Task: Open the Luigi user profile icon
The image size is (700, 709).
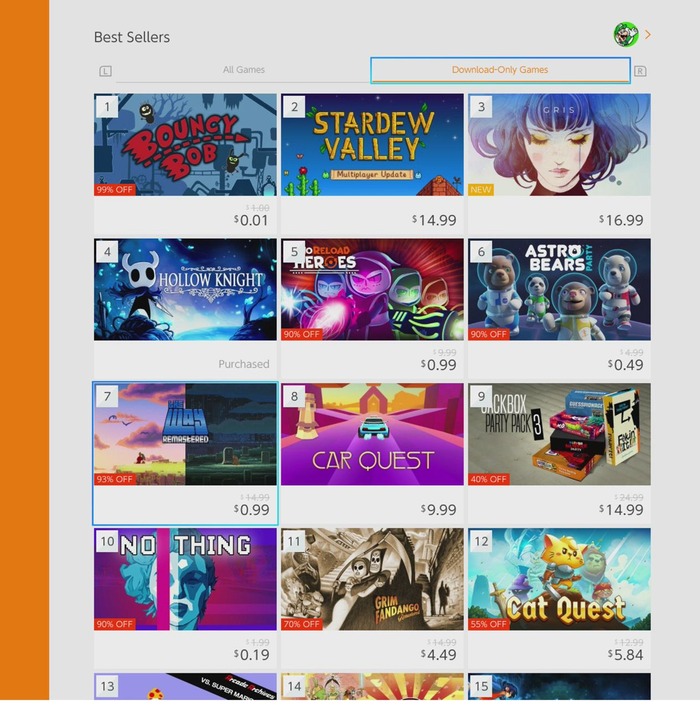Action: coord(626,34)
